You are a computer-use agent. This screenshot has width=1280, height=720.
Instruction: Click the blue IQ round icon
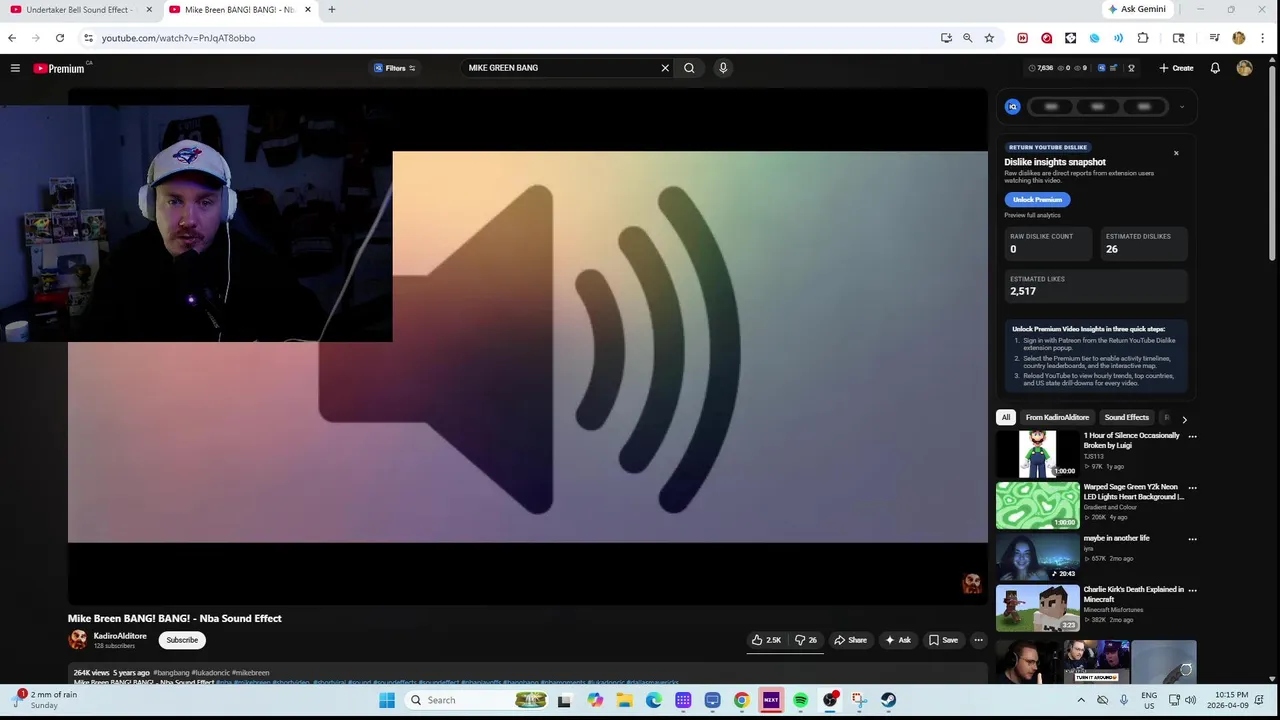[1013, 107]
